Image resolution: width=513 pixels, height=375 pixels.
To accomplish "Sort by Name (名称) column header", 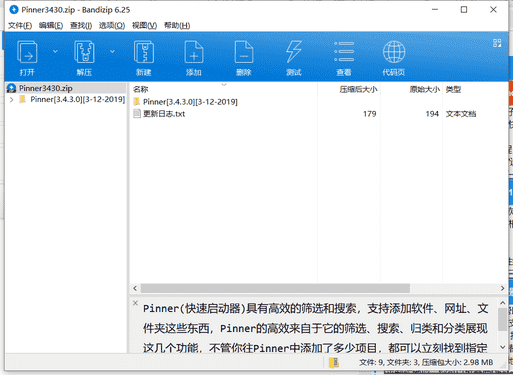I will (x=140, y=89).
